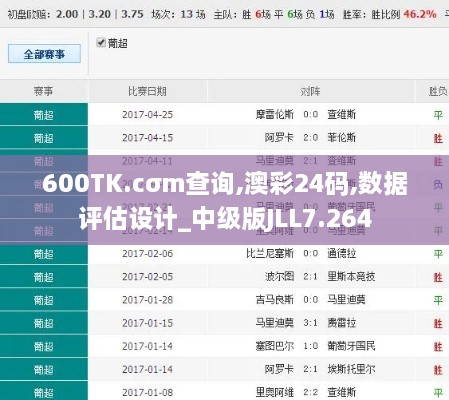Click the 胜负 column header
The width and height of the screenshot is (449, 400).
tap(438, 91)
